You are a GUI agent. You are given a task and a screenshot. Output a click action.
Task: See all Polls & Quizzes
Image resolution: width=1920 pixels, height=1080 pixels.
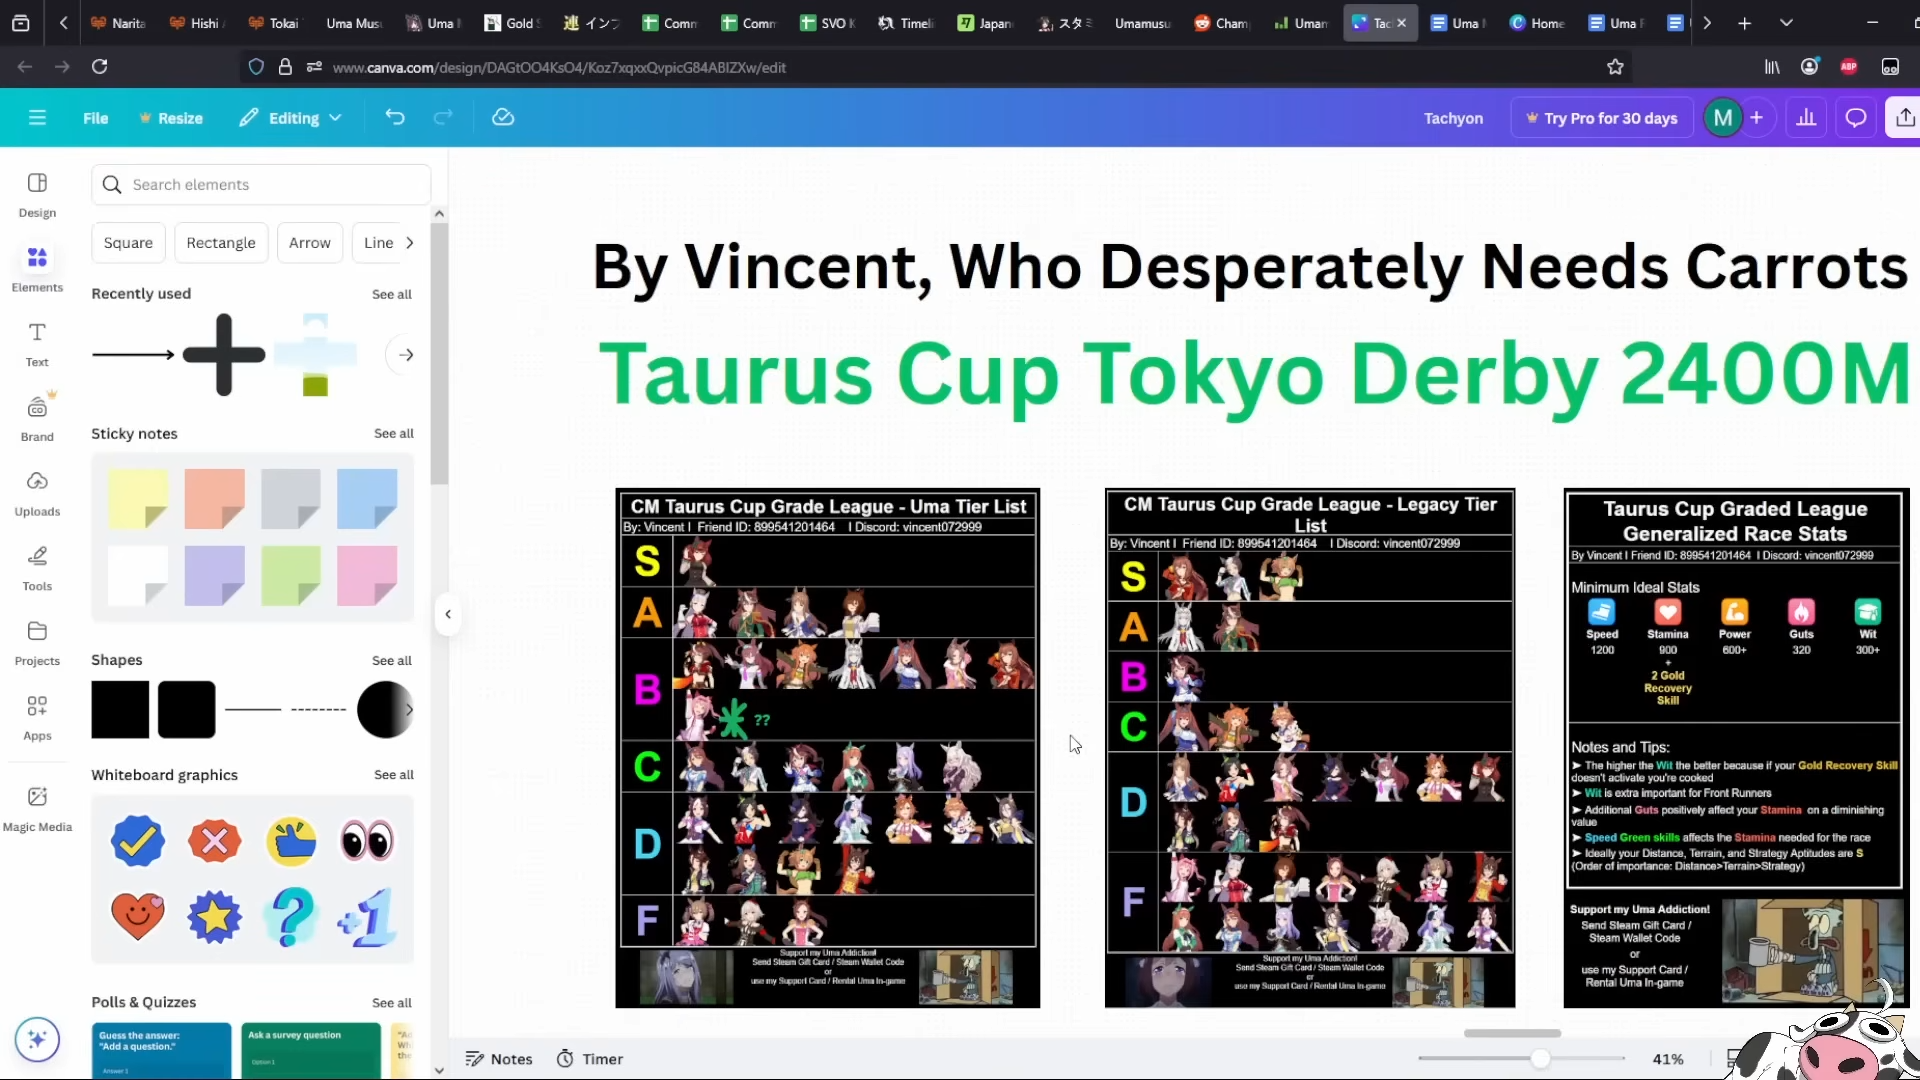392,1003
